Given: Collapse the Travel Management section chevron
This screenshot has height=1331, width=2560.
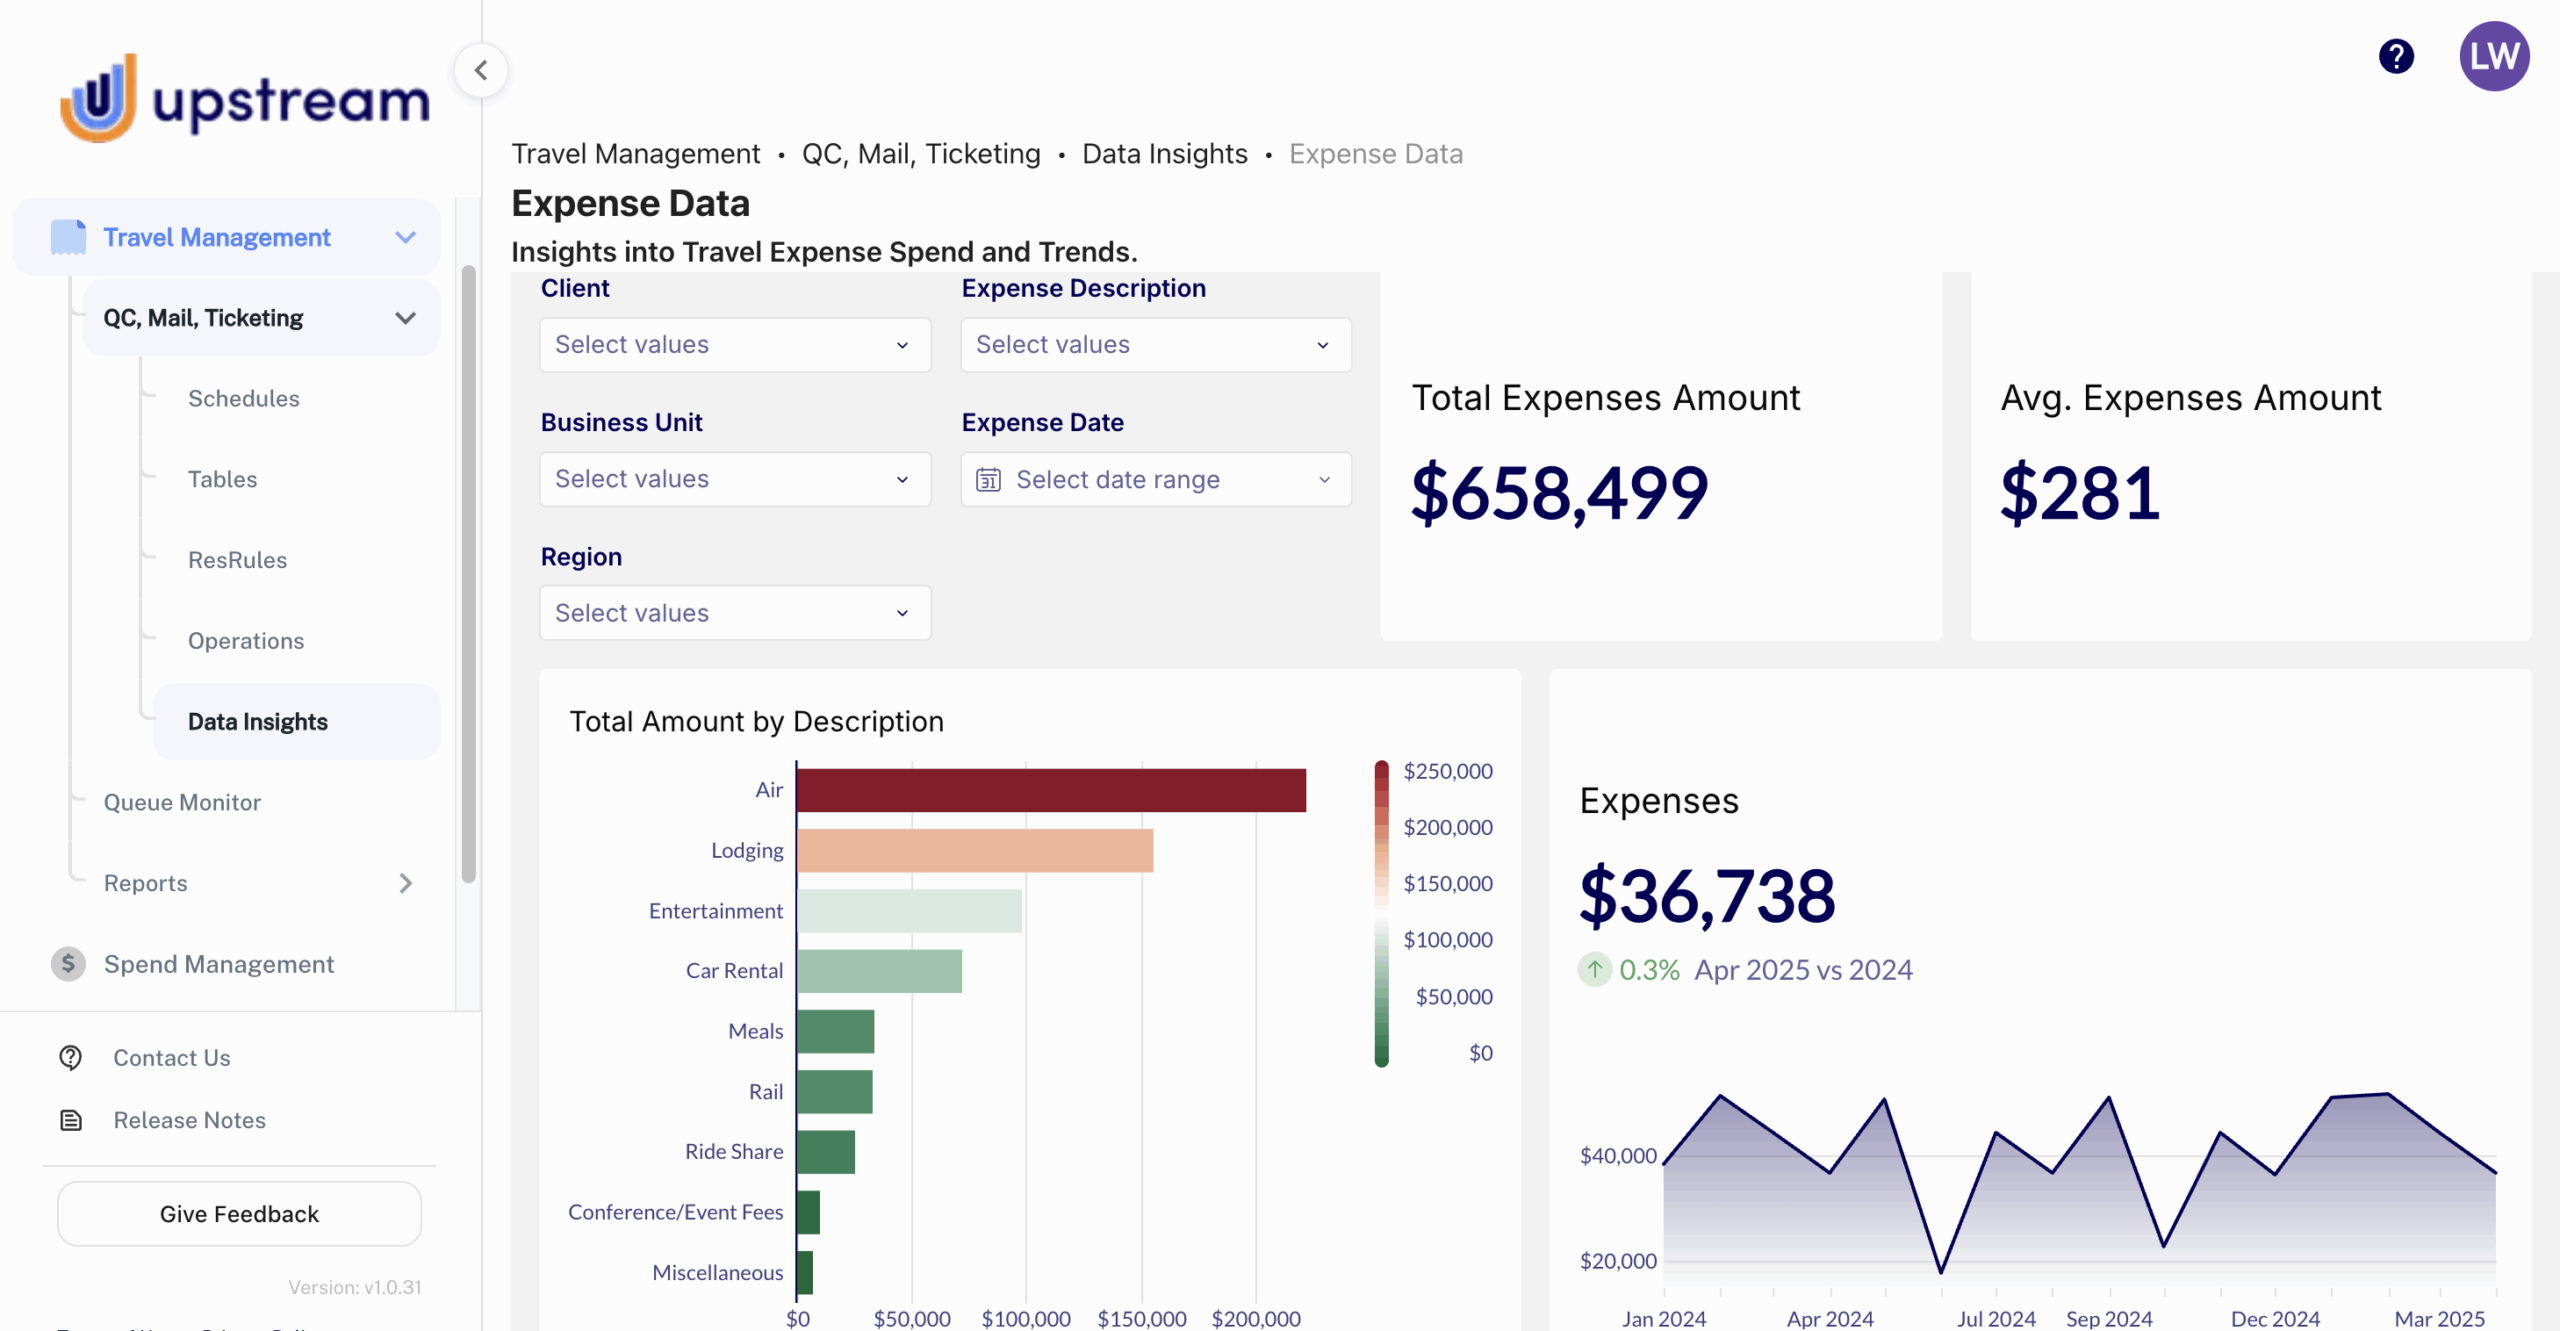Looking at the screenshot, I should (x=405, y=238).
